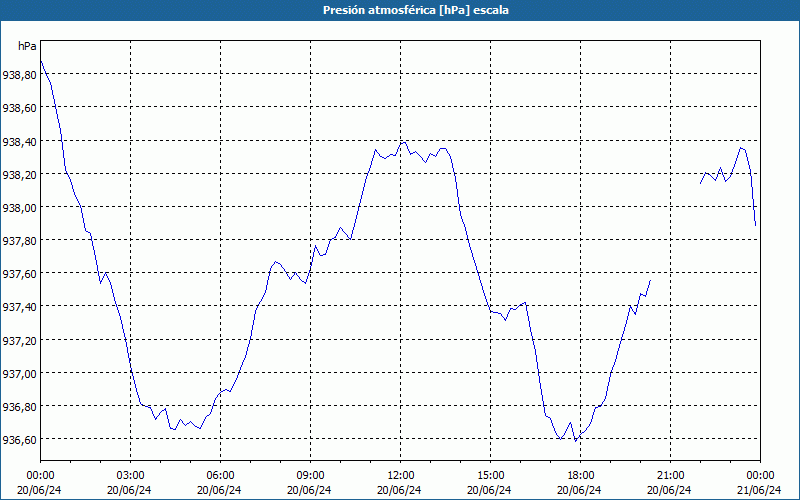Click the 937,20 y-axis value
Viewport: 800px width, 500px height.
[19, 341]
